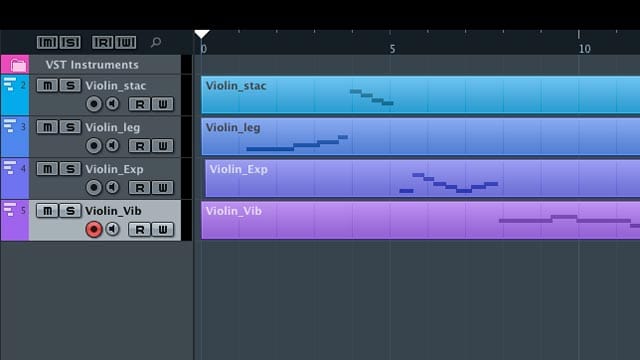This screenshot has width=640, height=360.
Task: Solo the Violin_Exp track
Action: pyautogui.click(x=70, y=169)
